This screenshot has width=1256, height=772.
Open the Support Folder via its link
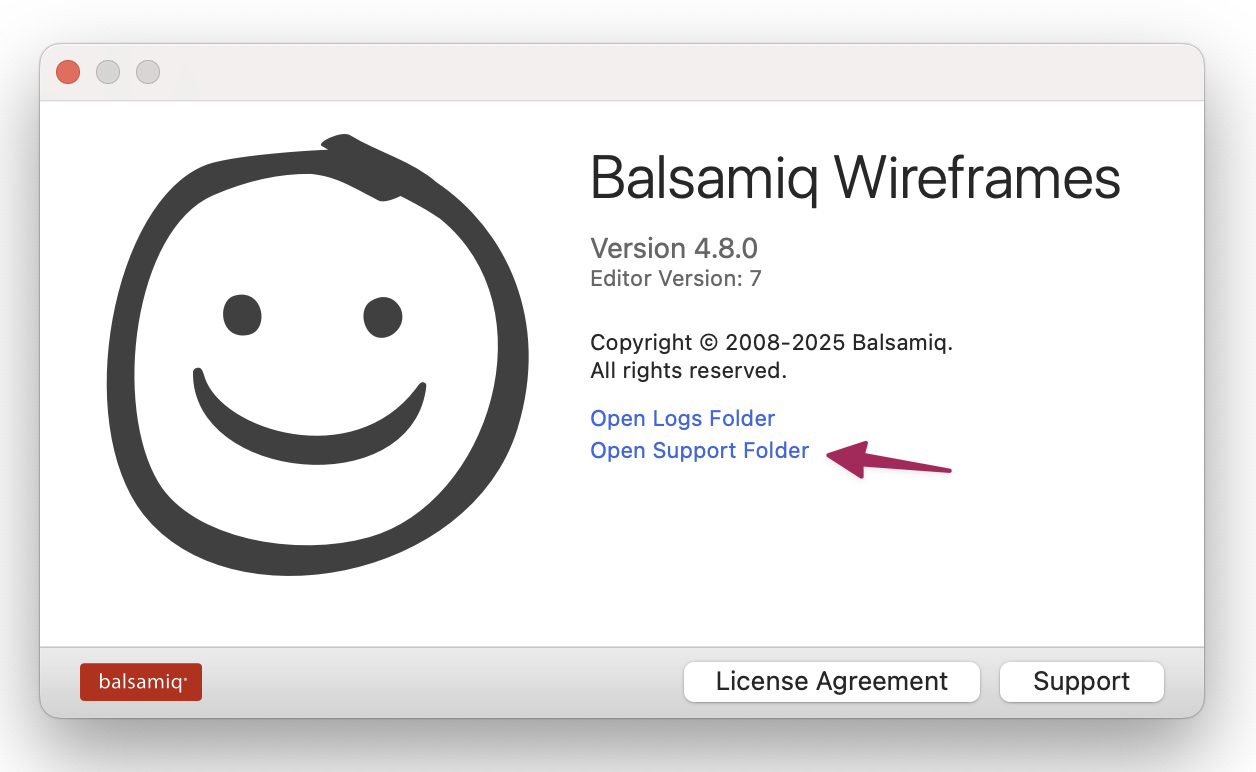(699, 451)
